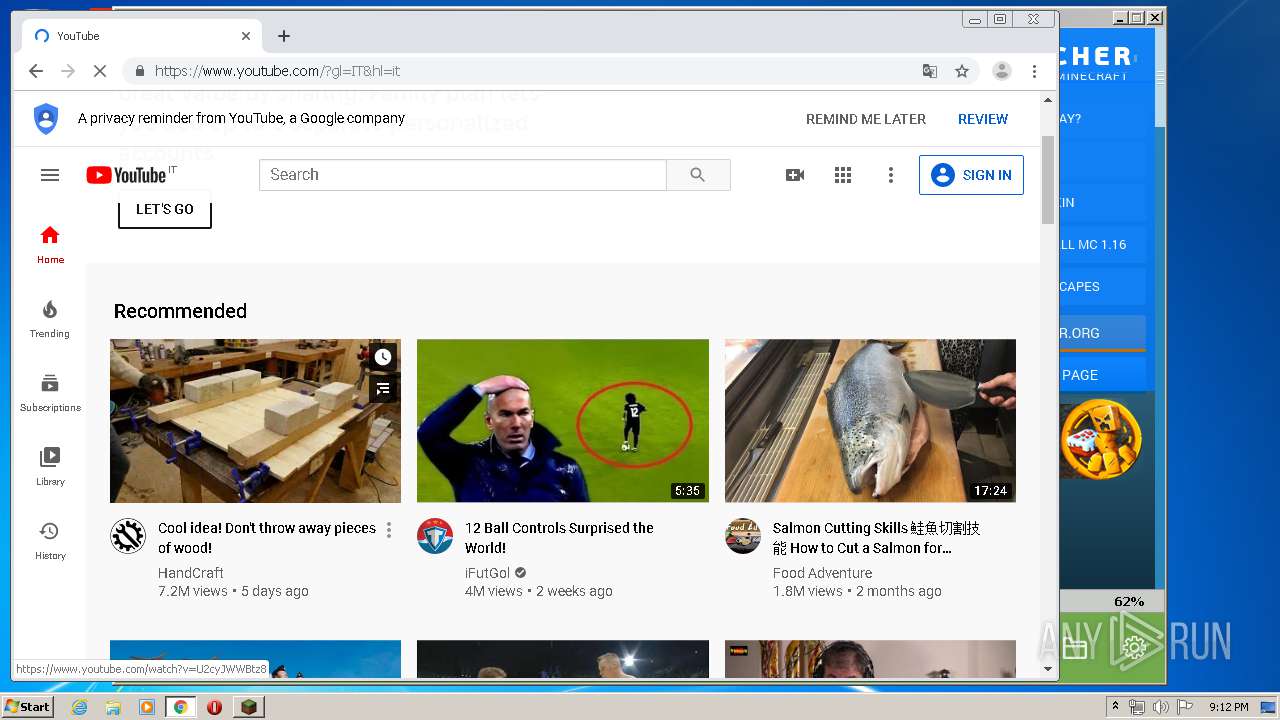Click the Chrome back arrow
Image resolution: width=1280 pixels, height=720 pixels.
click(x=36, y=71)
